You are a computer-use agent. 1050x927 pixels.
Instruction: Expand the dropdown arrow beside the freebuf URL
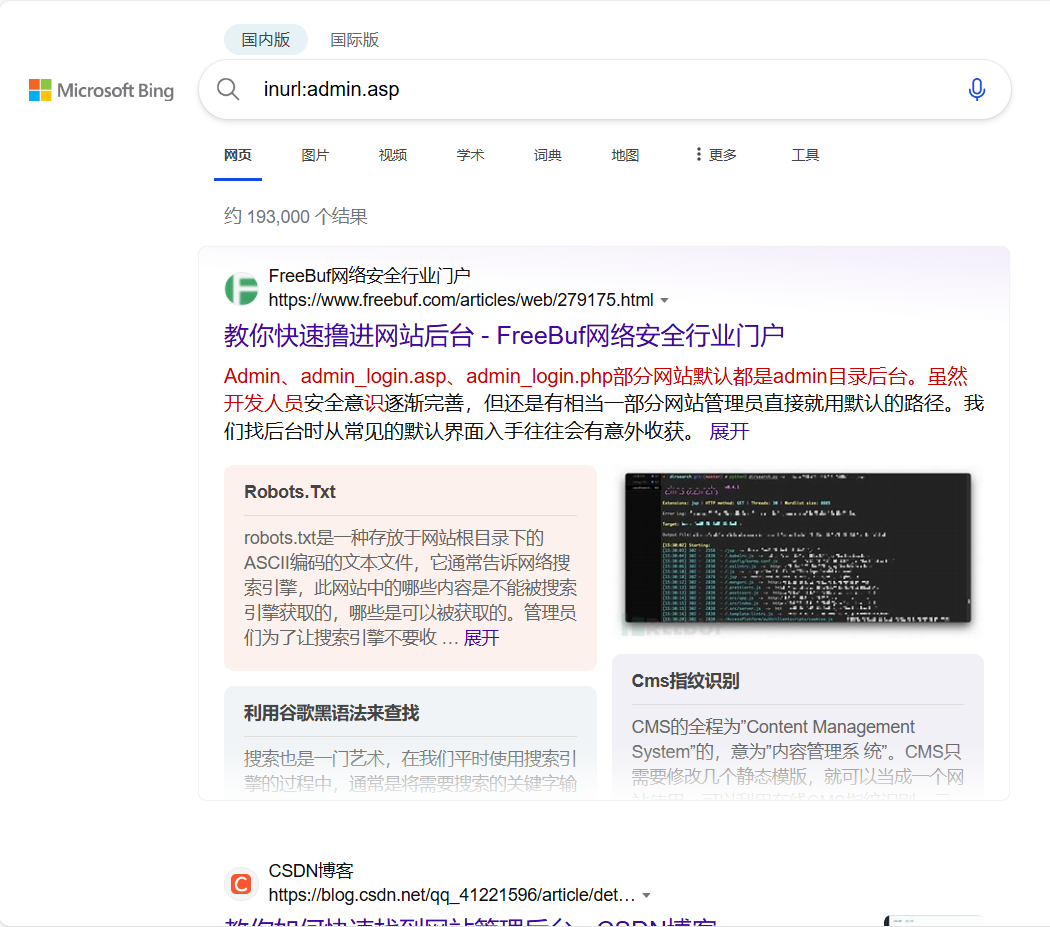pyautogui.click(x=664, y=300)
